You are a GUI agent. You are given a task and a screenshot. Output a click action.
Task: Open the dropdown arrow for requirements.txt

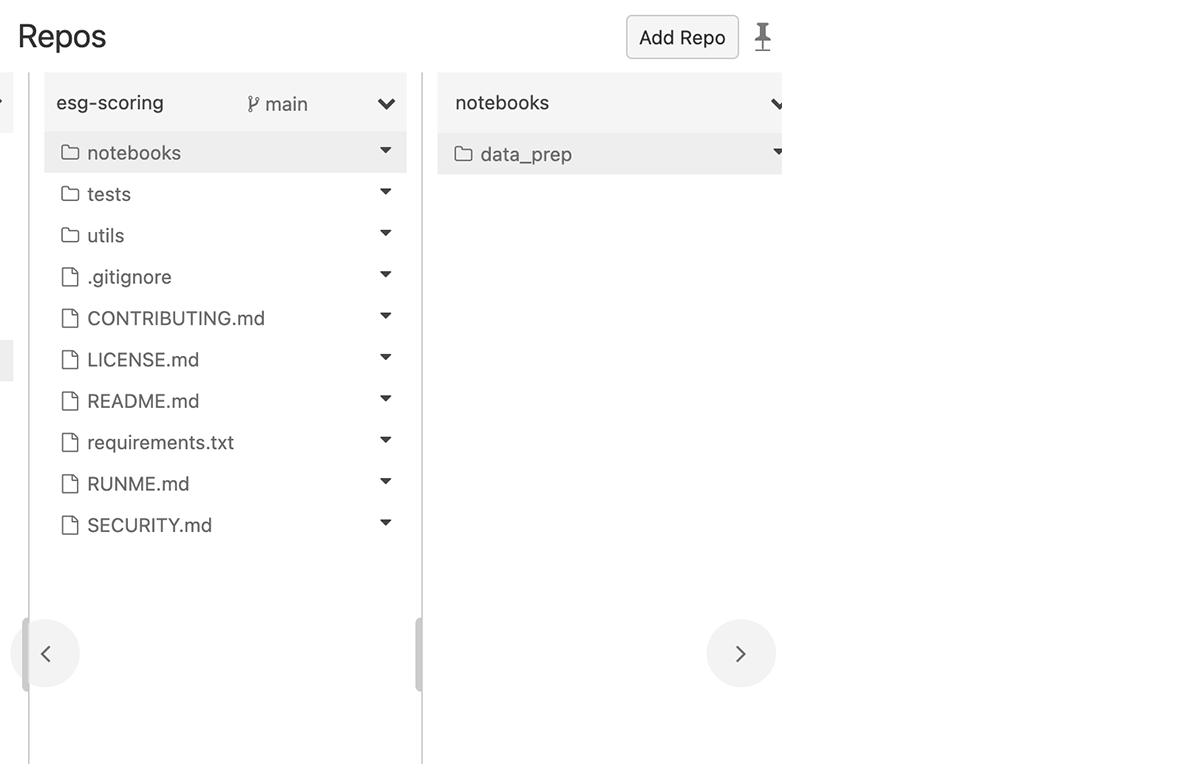[x=386, y=440]
